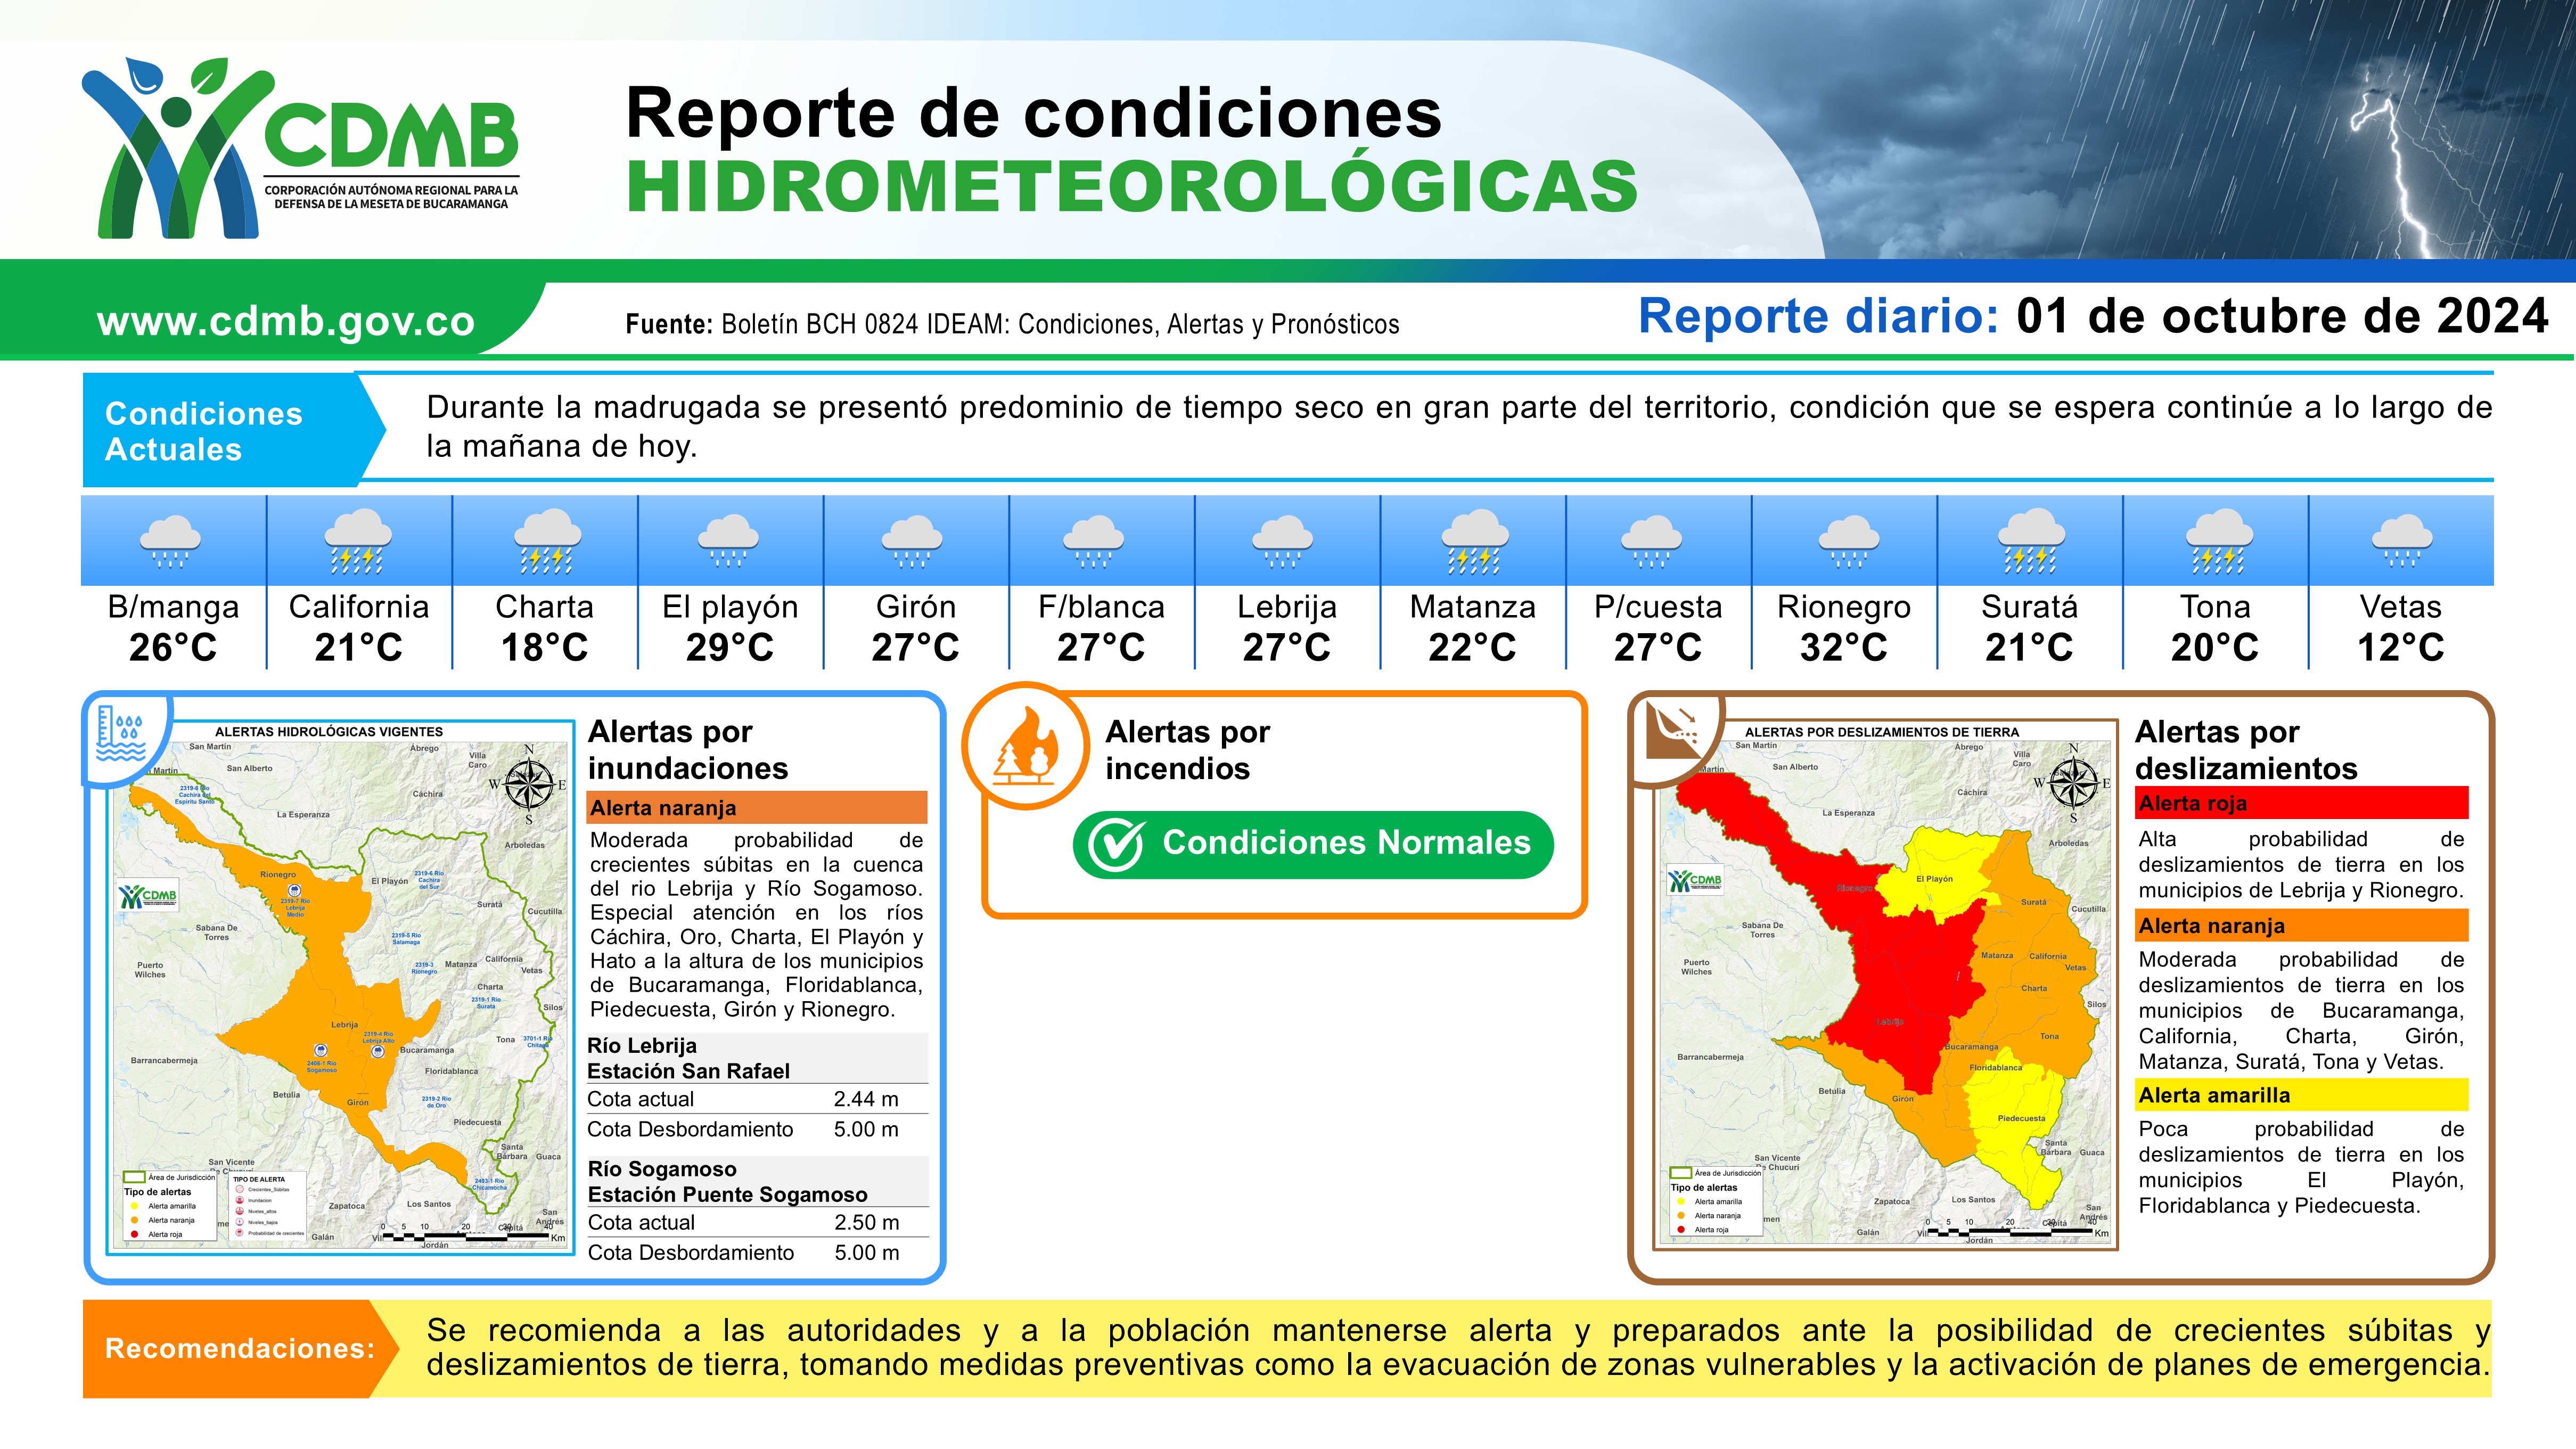Click the Condiciones Normales green button
This screenshot has width=2576, height=1449.
pyautogui.click(x=1313, y=844)
